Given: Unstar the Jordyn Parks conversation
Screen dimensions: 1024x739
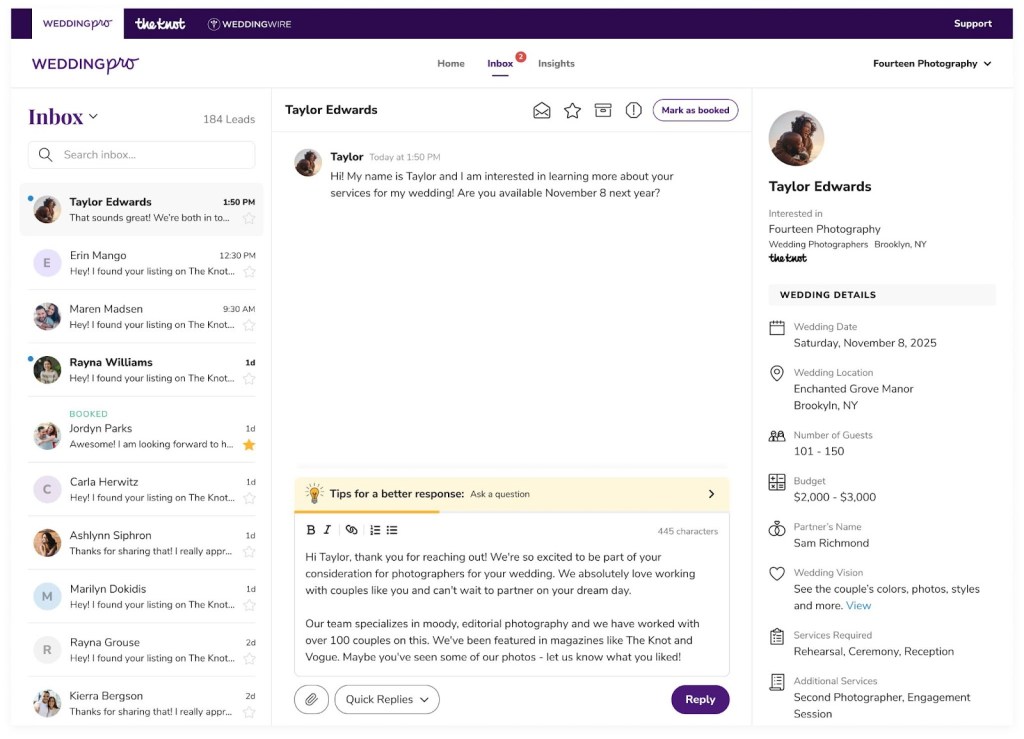Looking at the screenshot, I should point(249,445).
